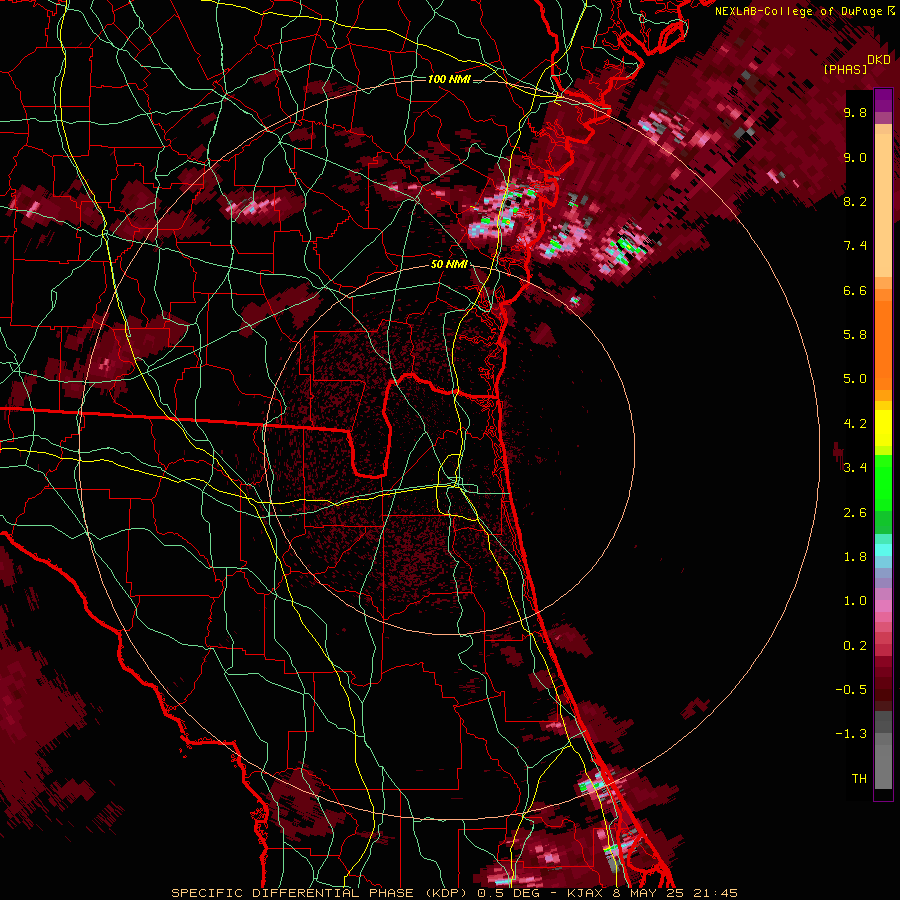
Task: Select the 8.2 legend value
Action: pyautogui.click(x=855, y=201)
